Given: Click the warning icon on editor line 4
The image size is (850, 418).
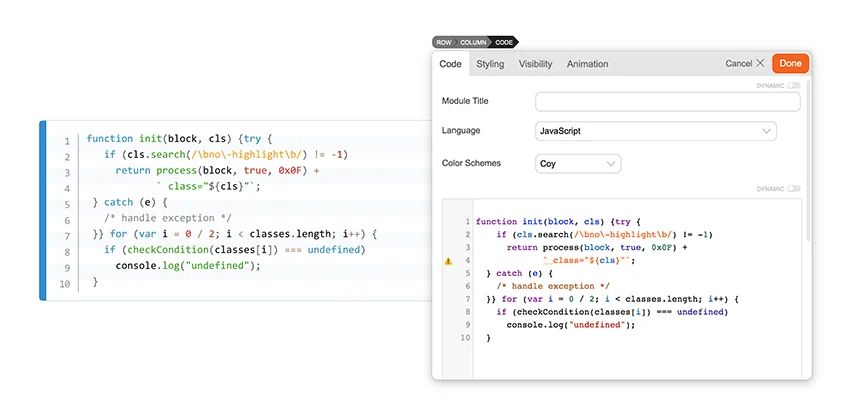Looking at the screenshot, I should point(448,261).
